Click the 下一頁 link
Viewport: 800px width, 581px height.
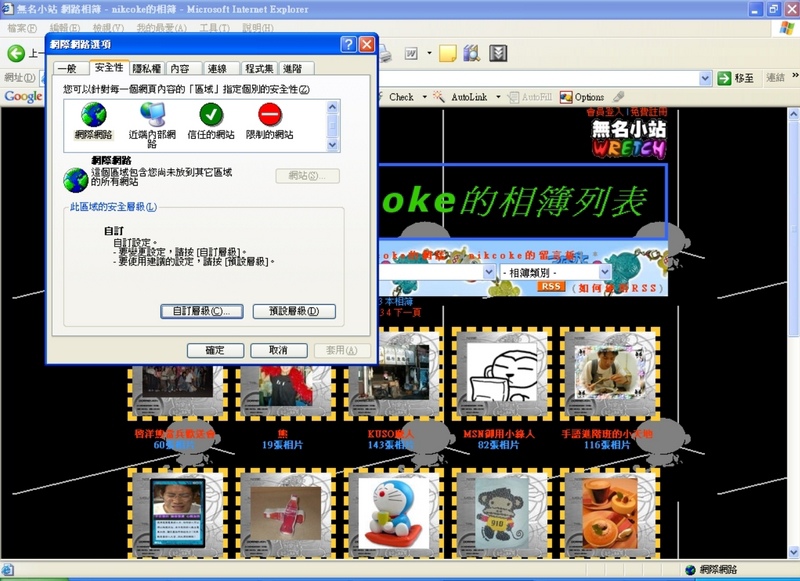(x=407, y=312)
